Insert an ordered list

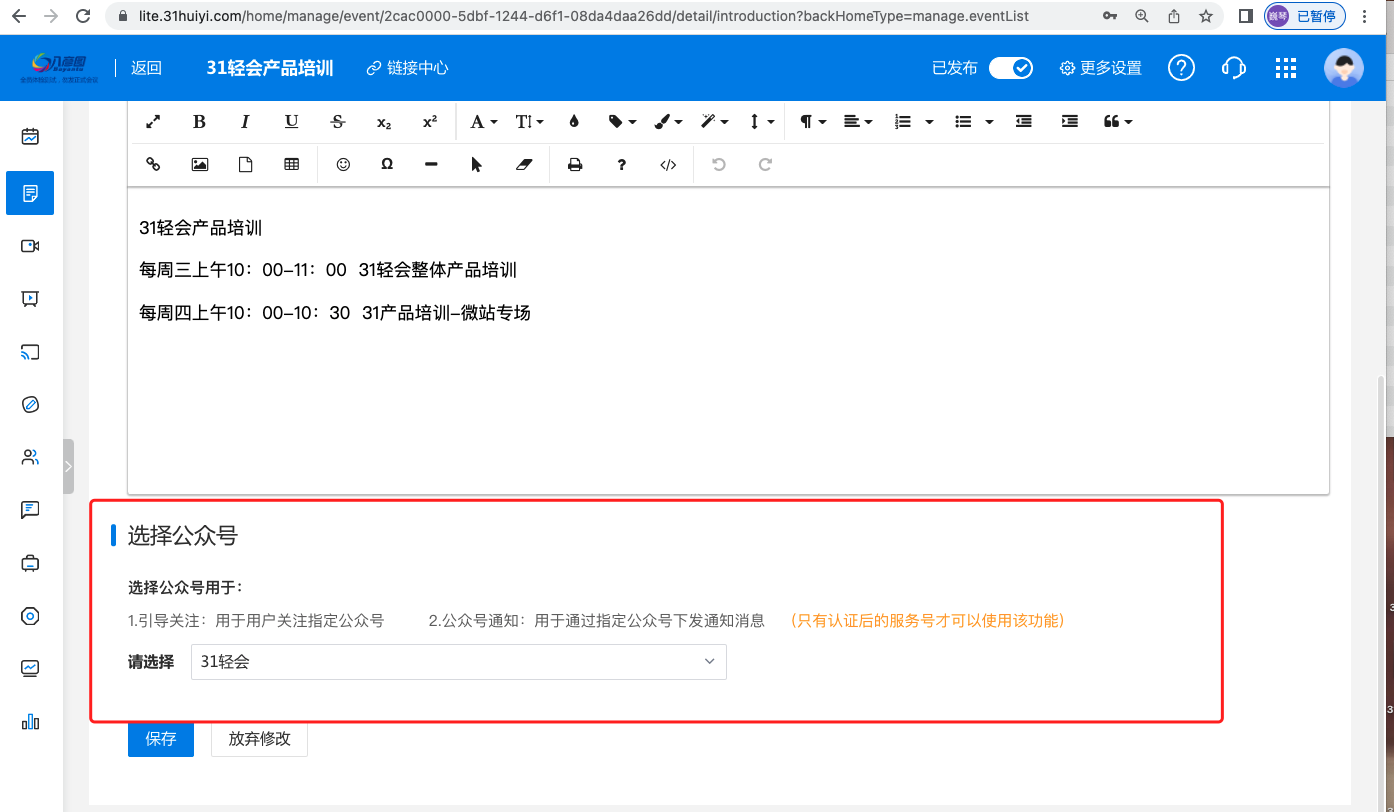click(903, 121)
